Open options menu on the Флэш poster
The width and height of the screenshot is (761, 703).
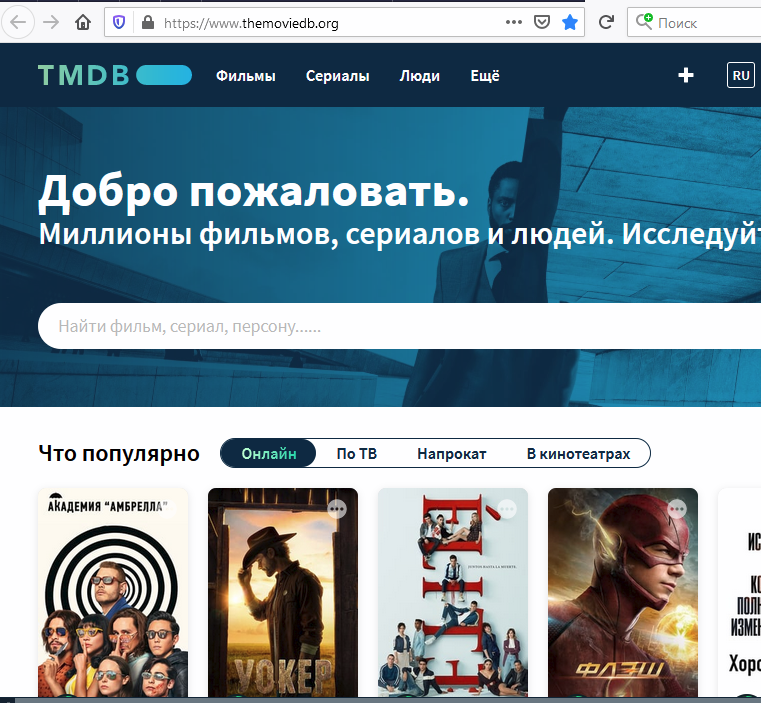(x=677, y=509)
